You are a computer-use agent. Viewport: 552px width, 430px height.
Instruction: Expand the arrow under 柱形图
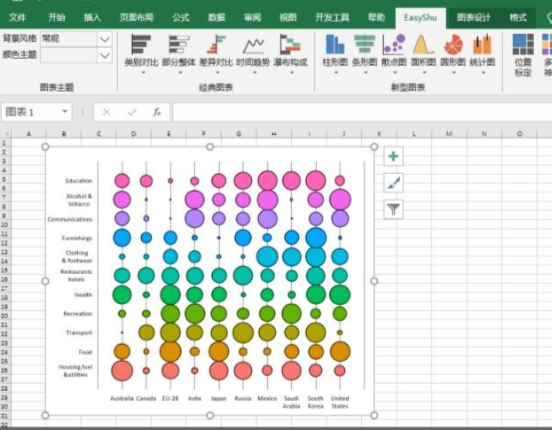(336, 73)
